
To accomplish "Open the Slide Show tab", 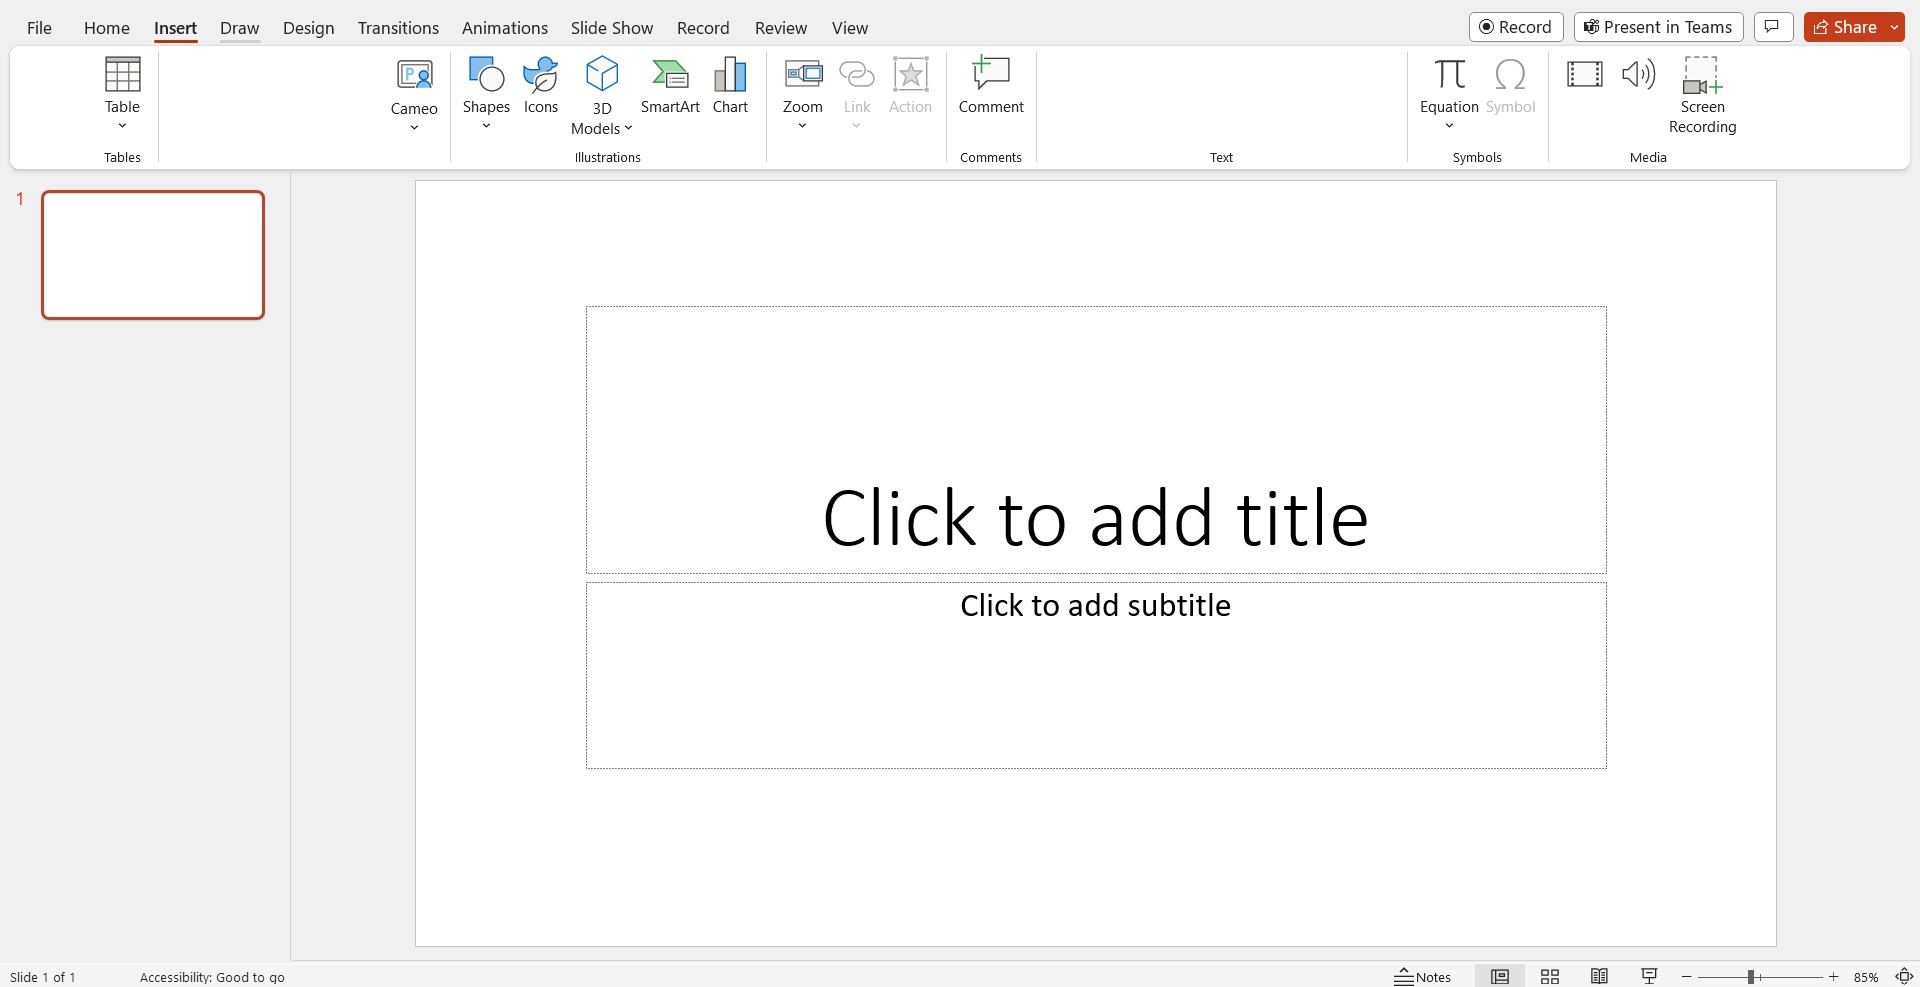I will pos(612,28).
